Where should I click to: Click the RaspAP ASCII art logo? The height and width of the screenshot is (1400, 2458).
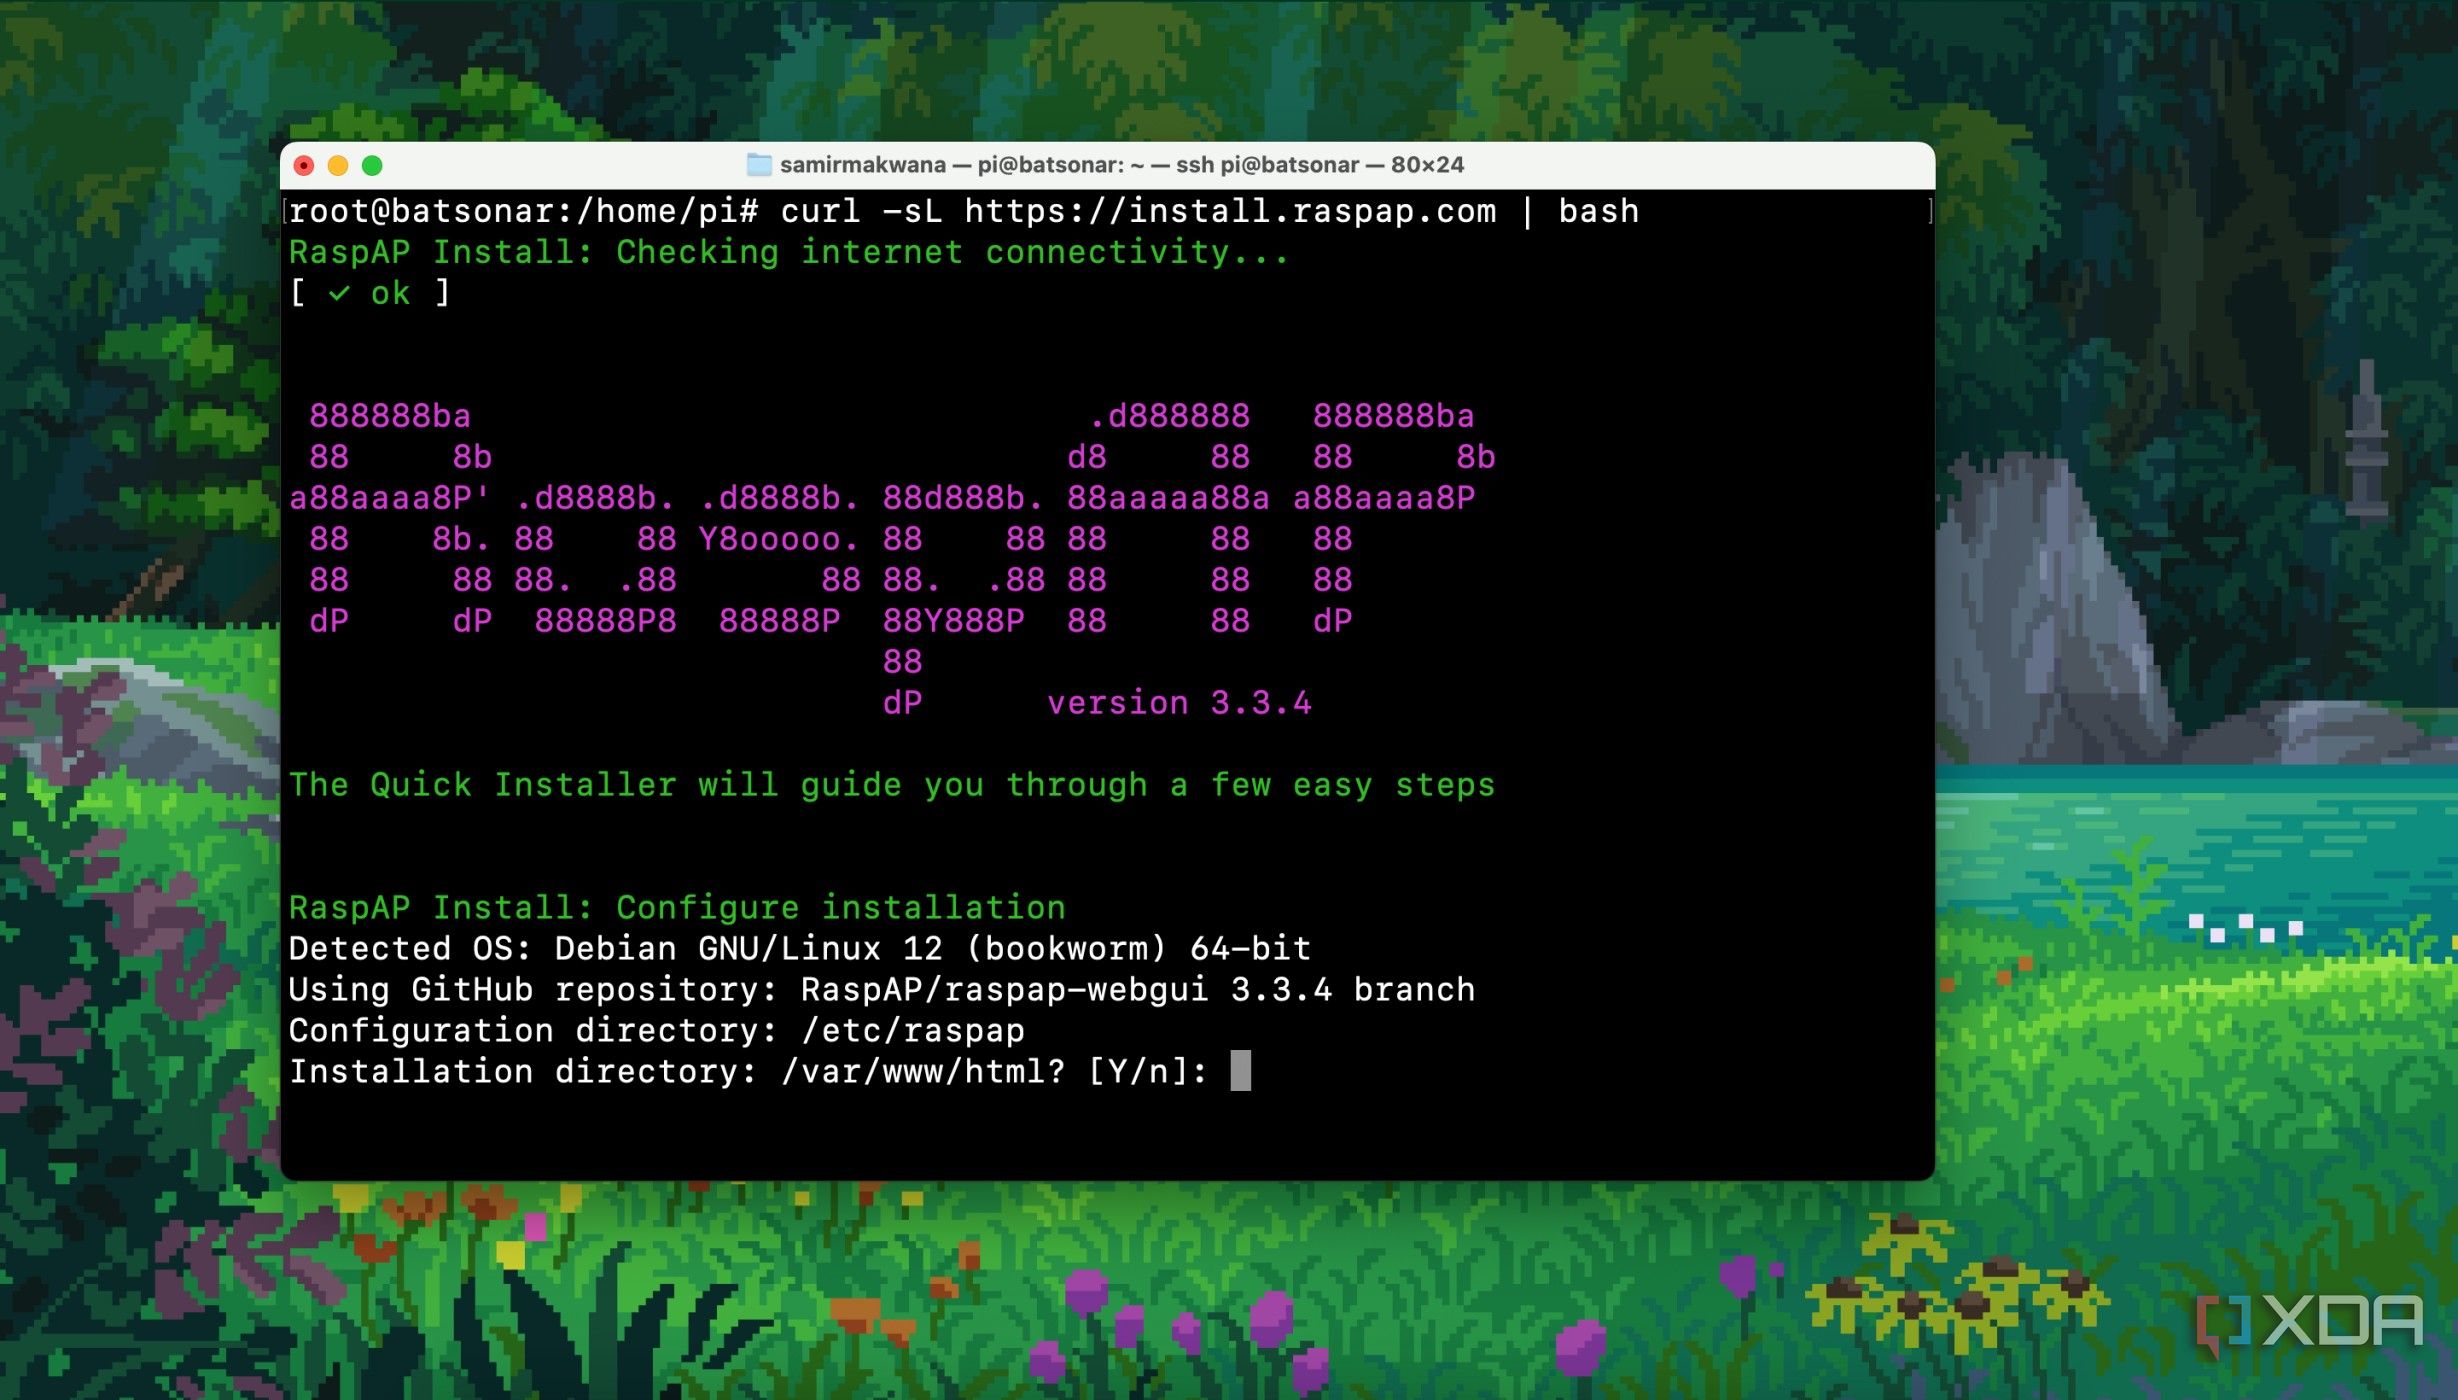(x=892, y=560)
